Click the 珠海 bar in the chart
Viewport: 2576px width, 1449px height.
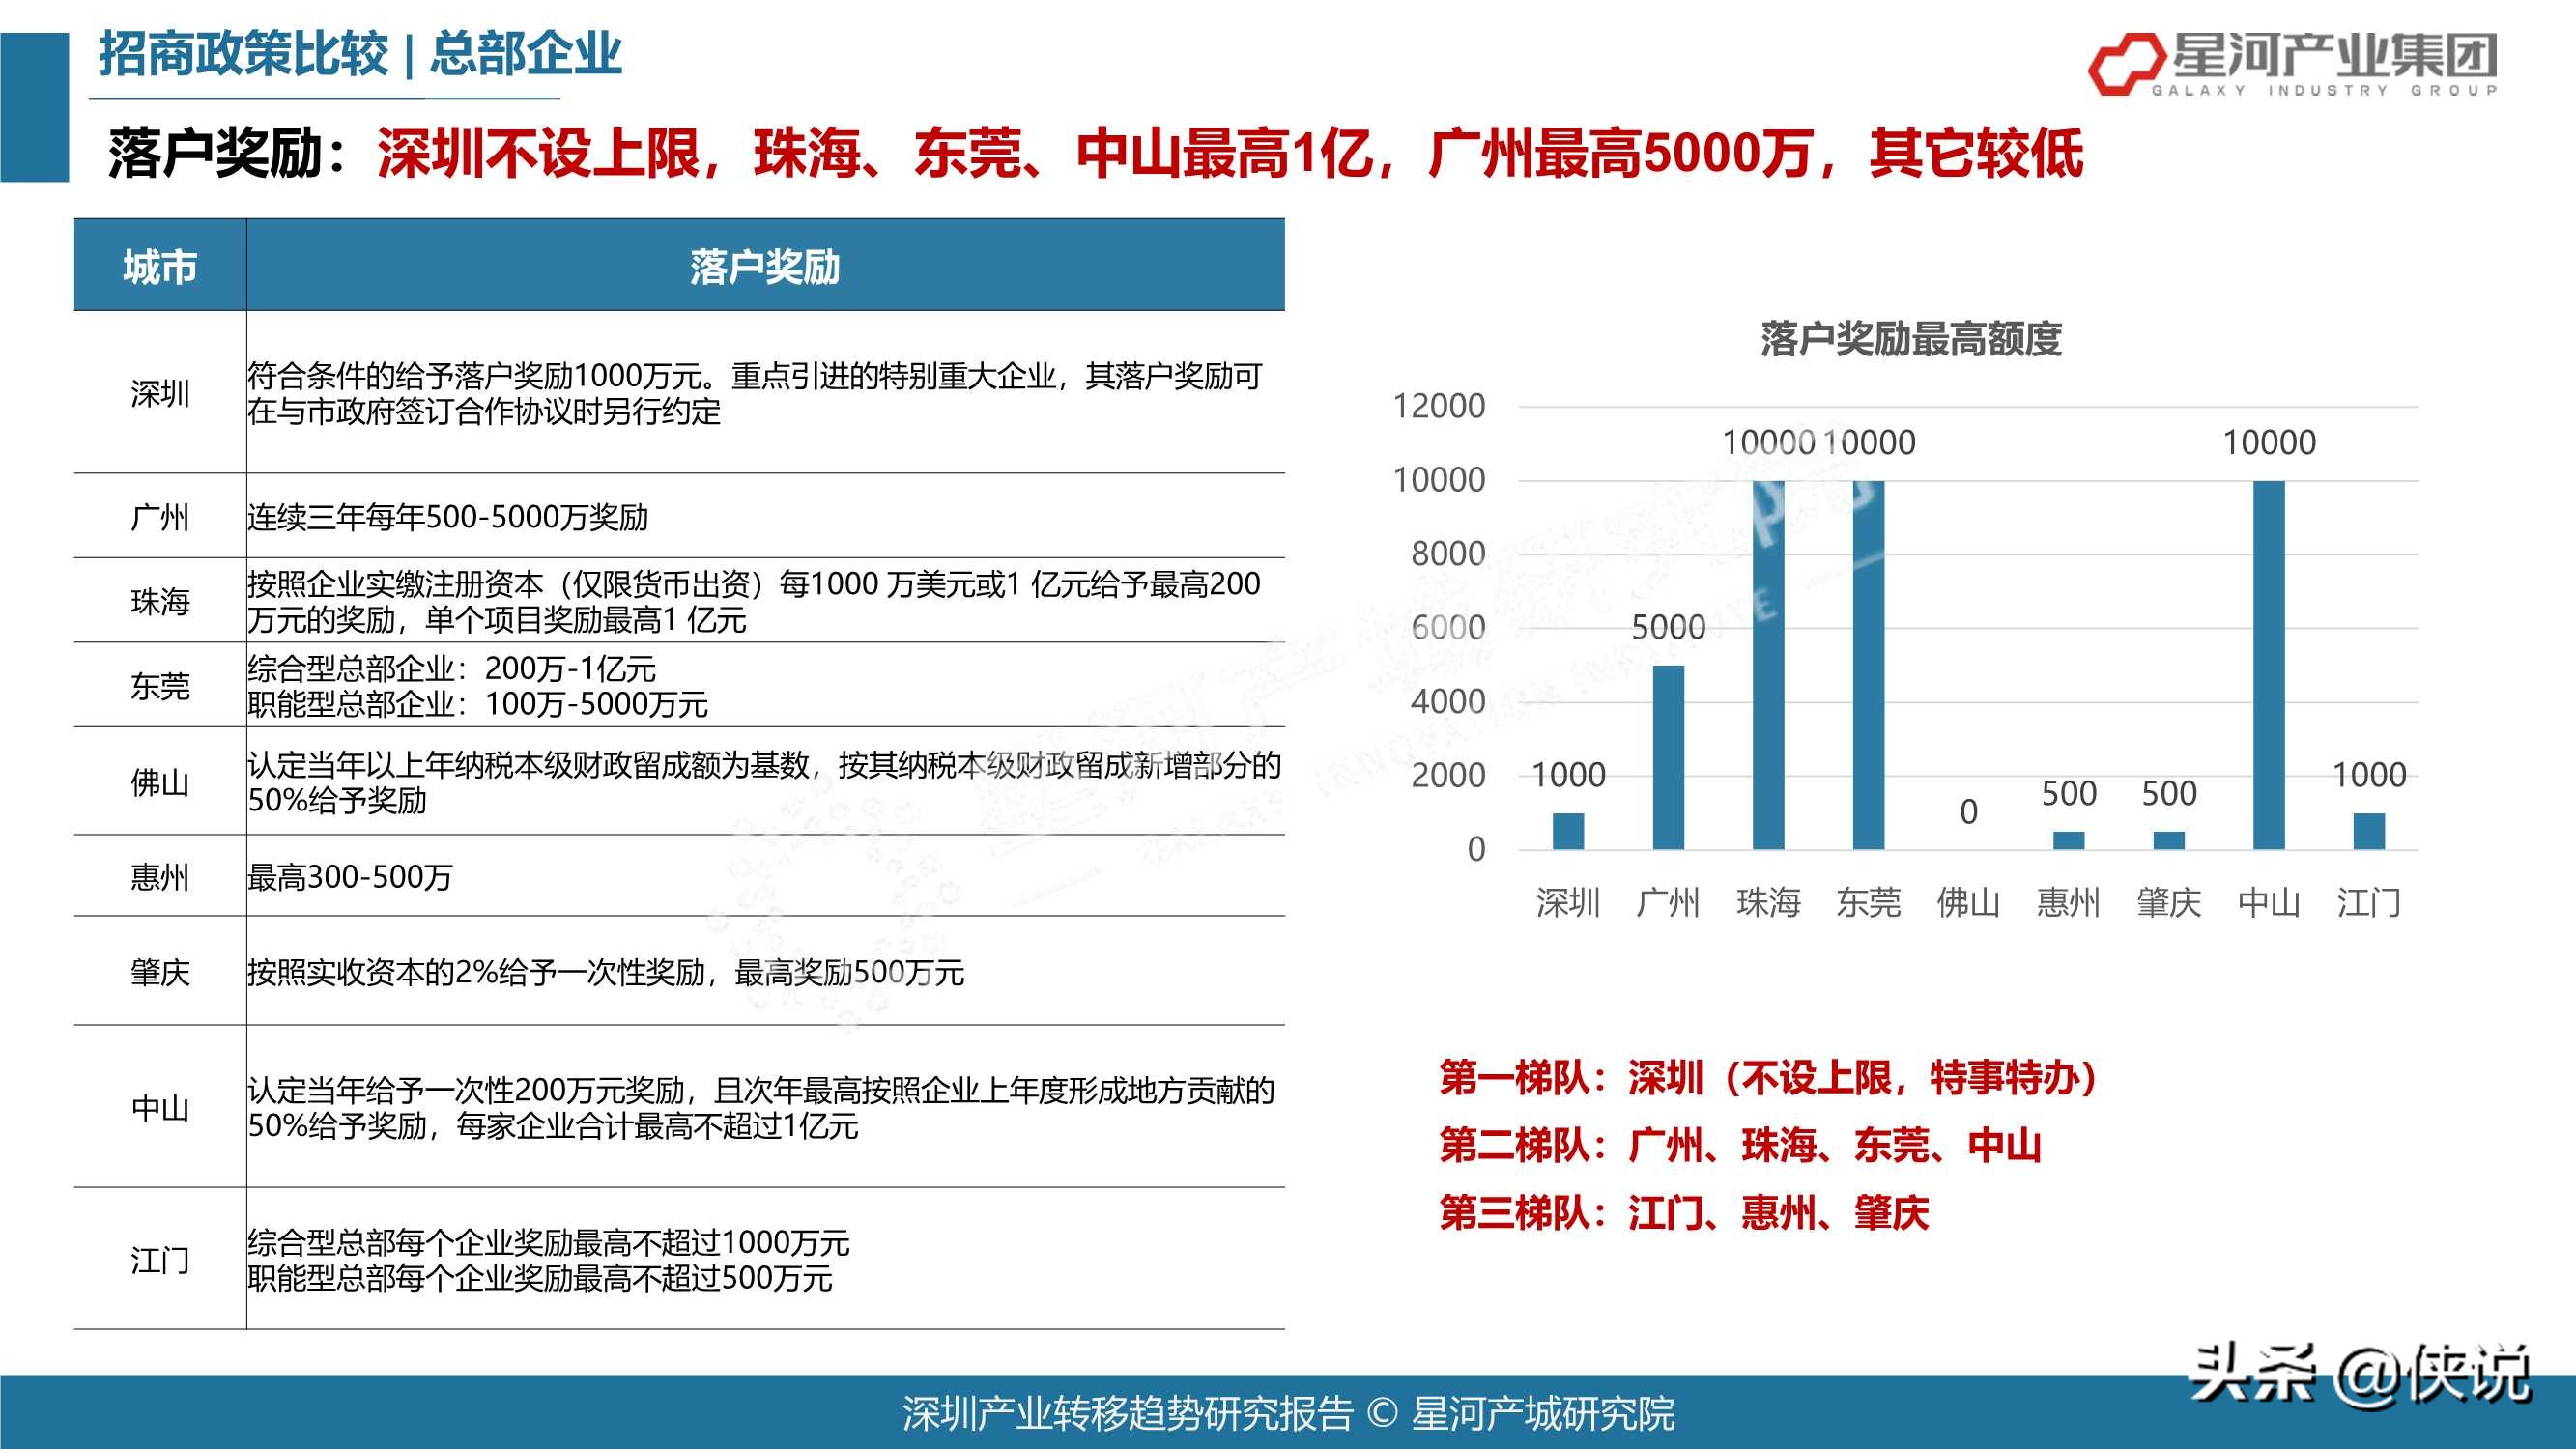point(1768,665)
